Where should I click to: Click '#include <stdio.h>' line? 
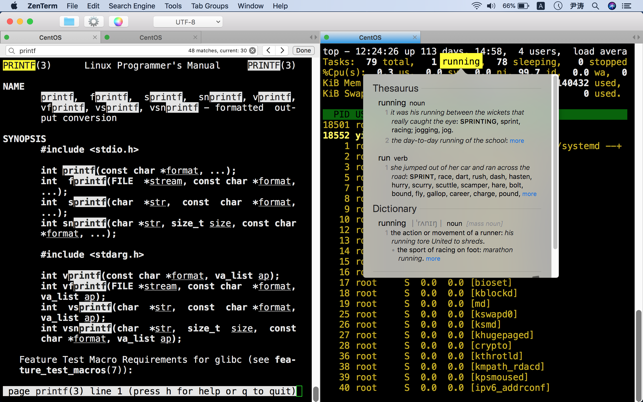pos(89,150)
